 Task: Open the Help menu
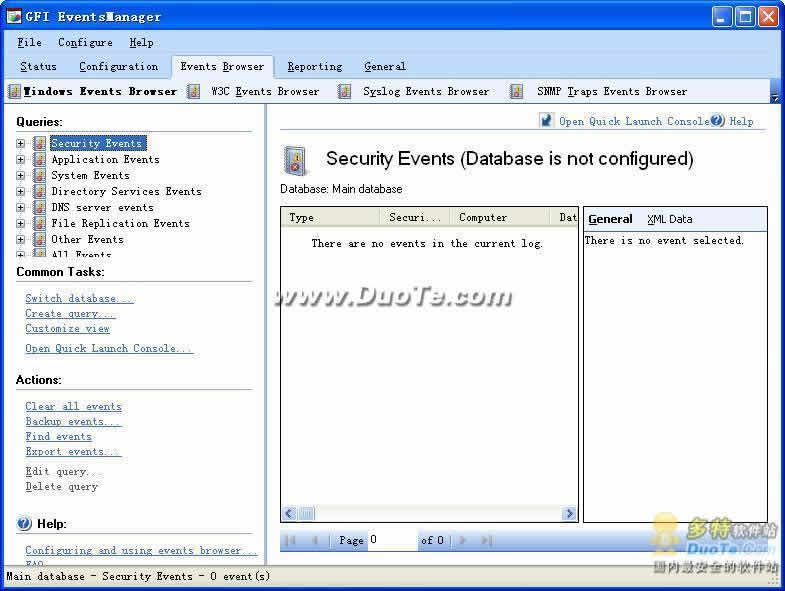pyautogui.click(x=141, y=43)
